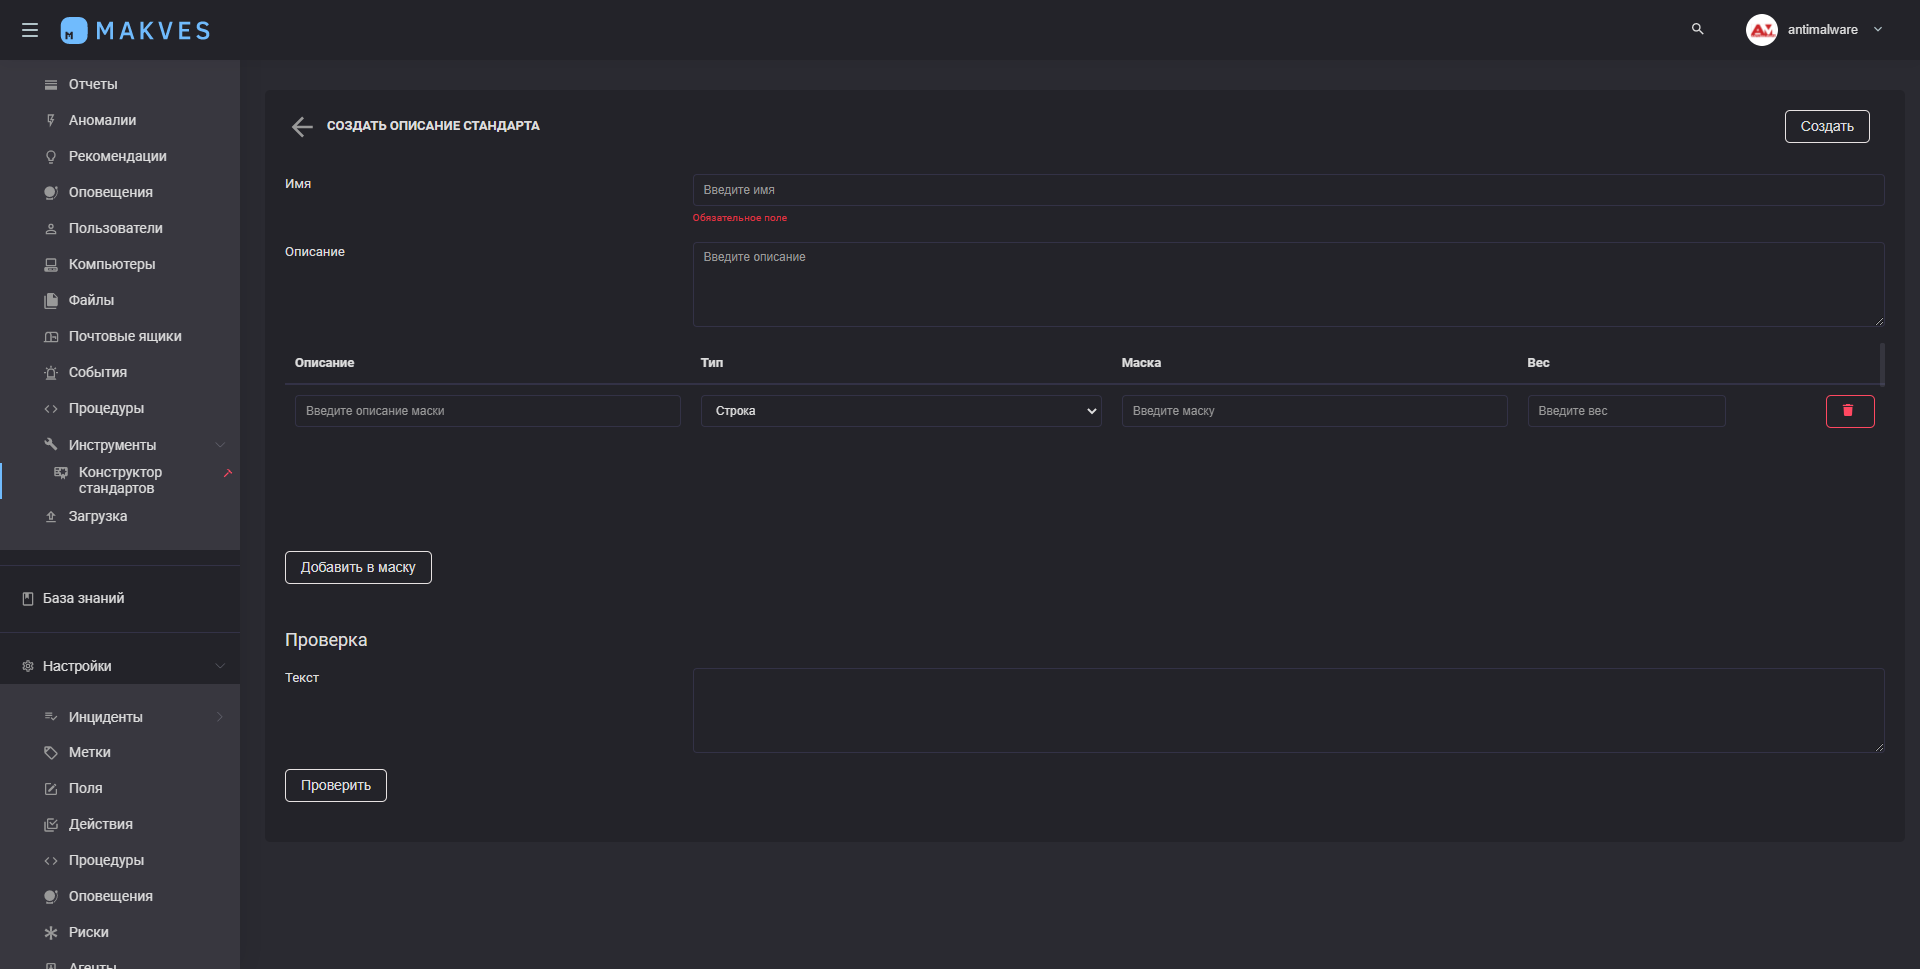The height and width of the screenshot is (969, 1920).
Task: Collapse the Инструменты section chevron
Action: [220, 445]
